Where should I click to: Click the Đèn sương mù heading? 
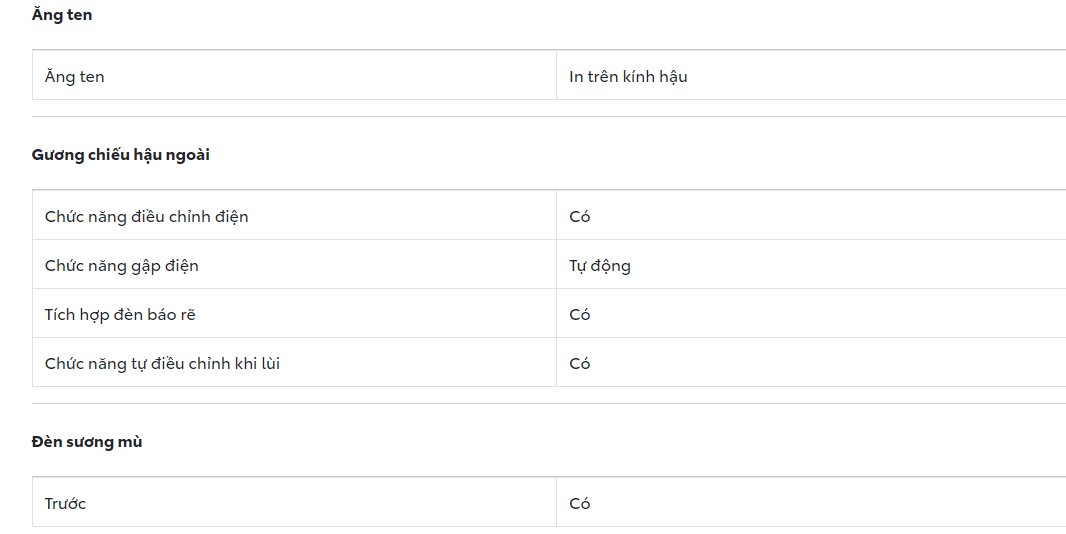[x=87, y=441]
